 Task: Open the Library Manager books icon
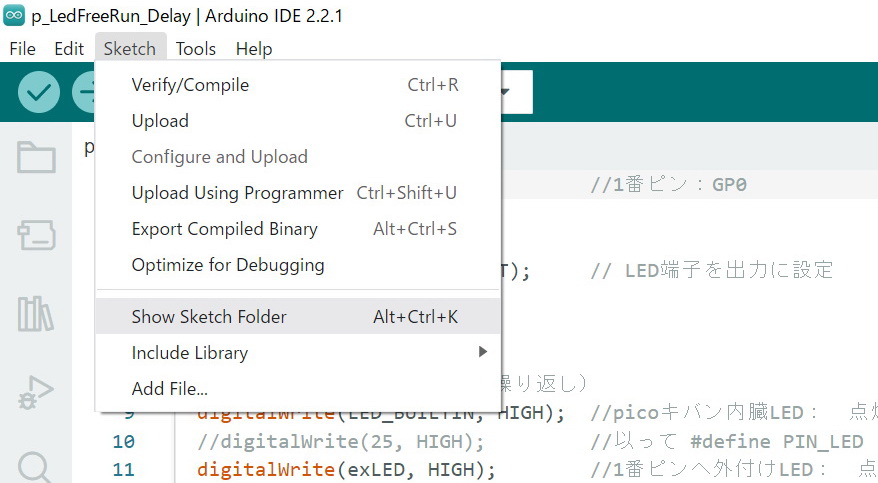click(x=36, y=313)
